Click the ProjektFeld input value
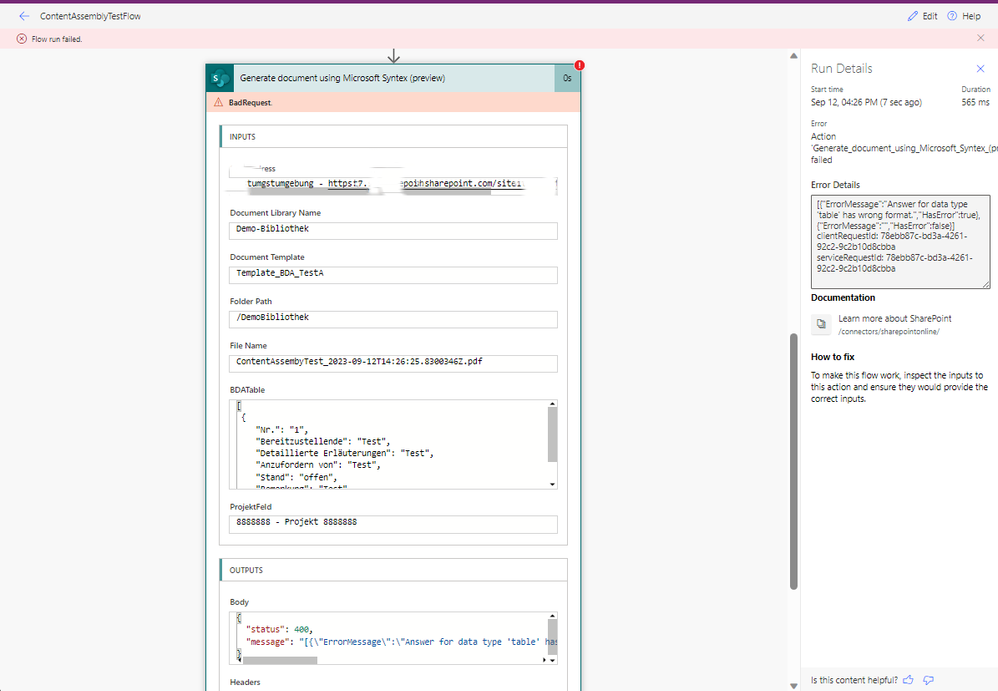Screen dimensions: 998x691 pos(393,524)
